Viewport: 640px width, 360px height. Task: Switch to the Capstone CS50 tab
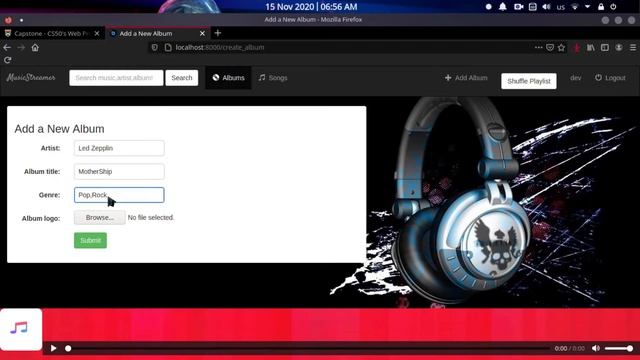52,33
